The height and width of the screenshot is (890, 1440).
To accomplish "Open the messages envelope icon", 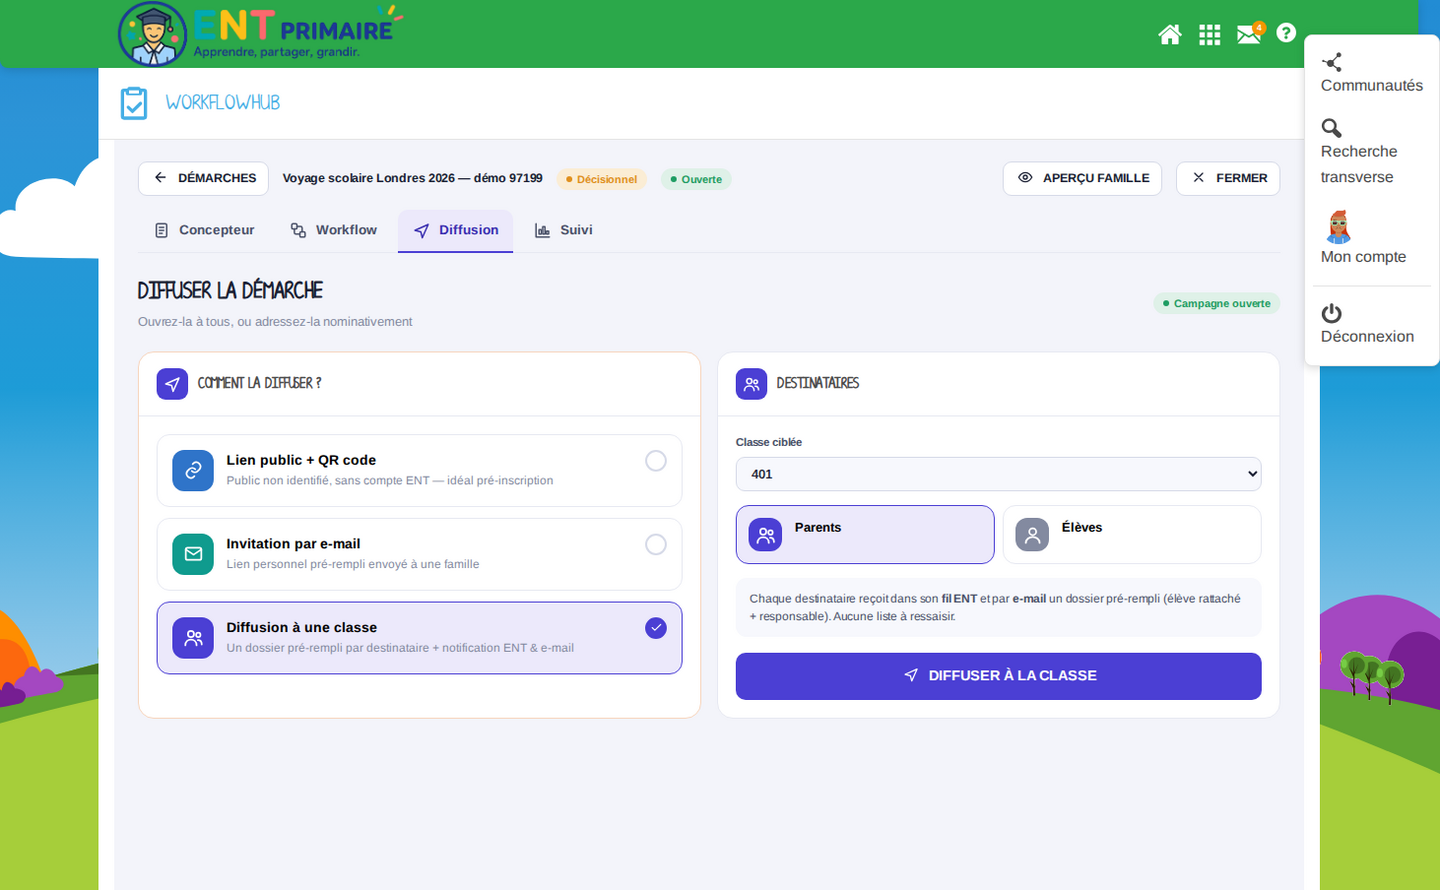I will click(x=1249, y=34).
